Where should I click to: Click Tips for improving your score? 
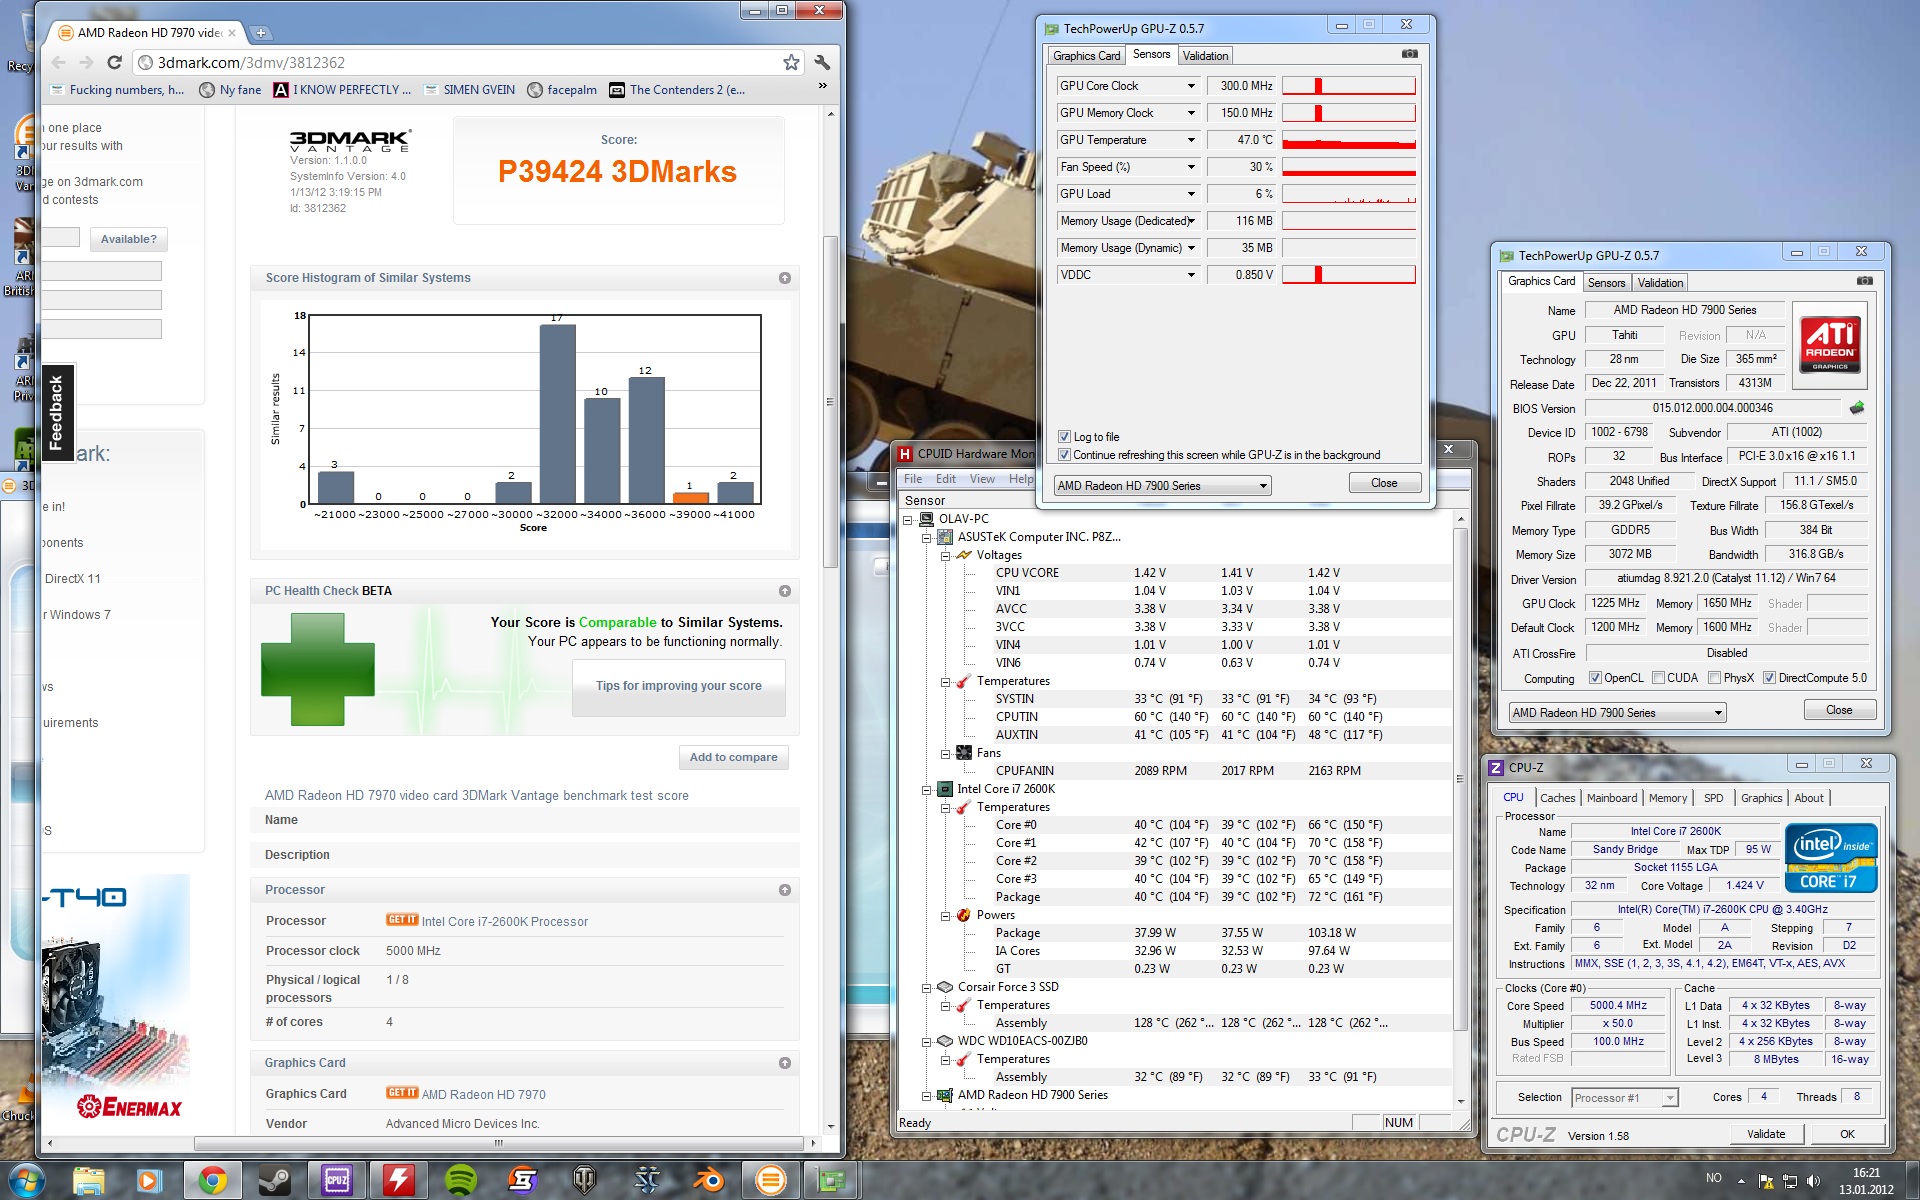tap(678, 686)
